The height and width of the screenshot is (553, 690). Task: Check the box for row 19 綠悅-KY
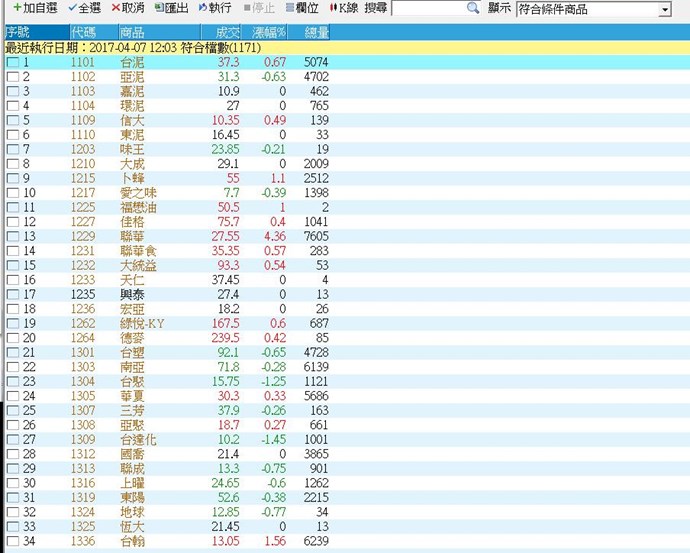pos(13,324)
